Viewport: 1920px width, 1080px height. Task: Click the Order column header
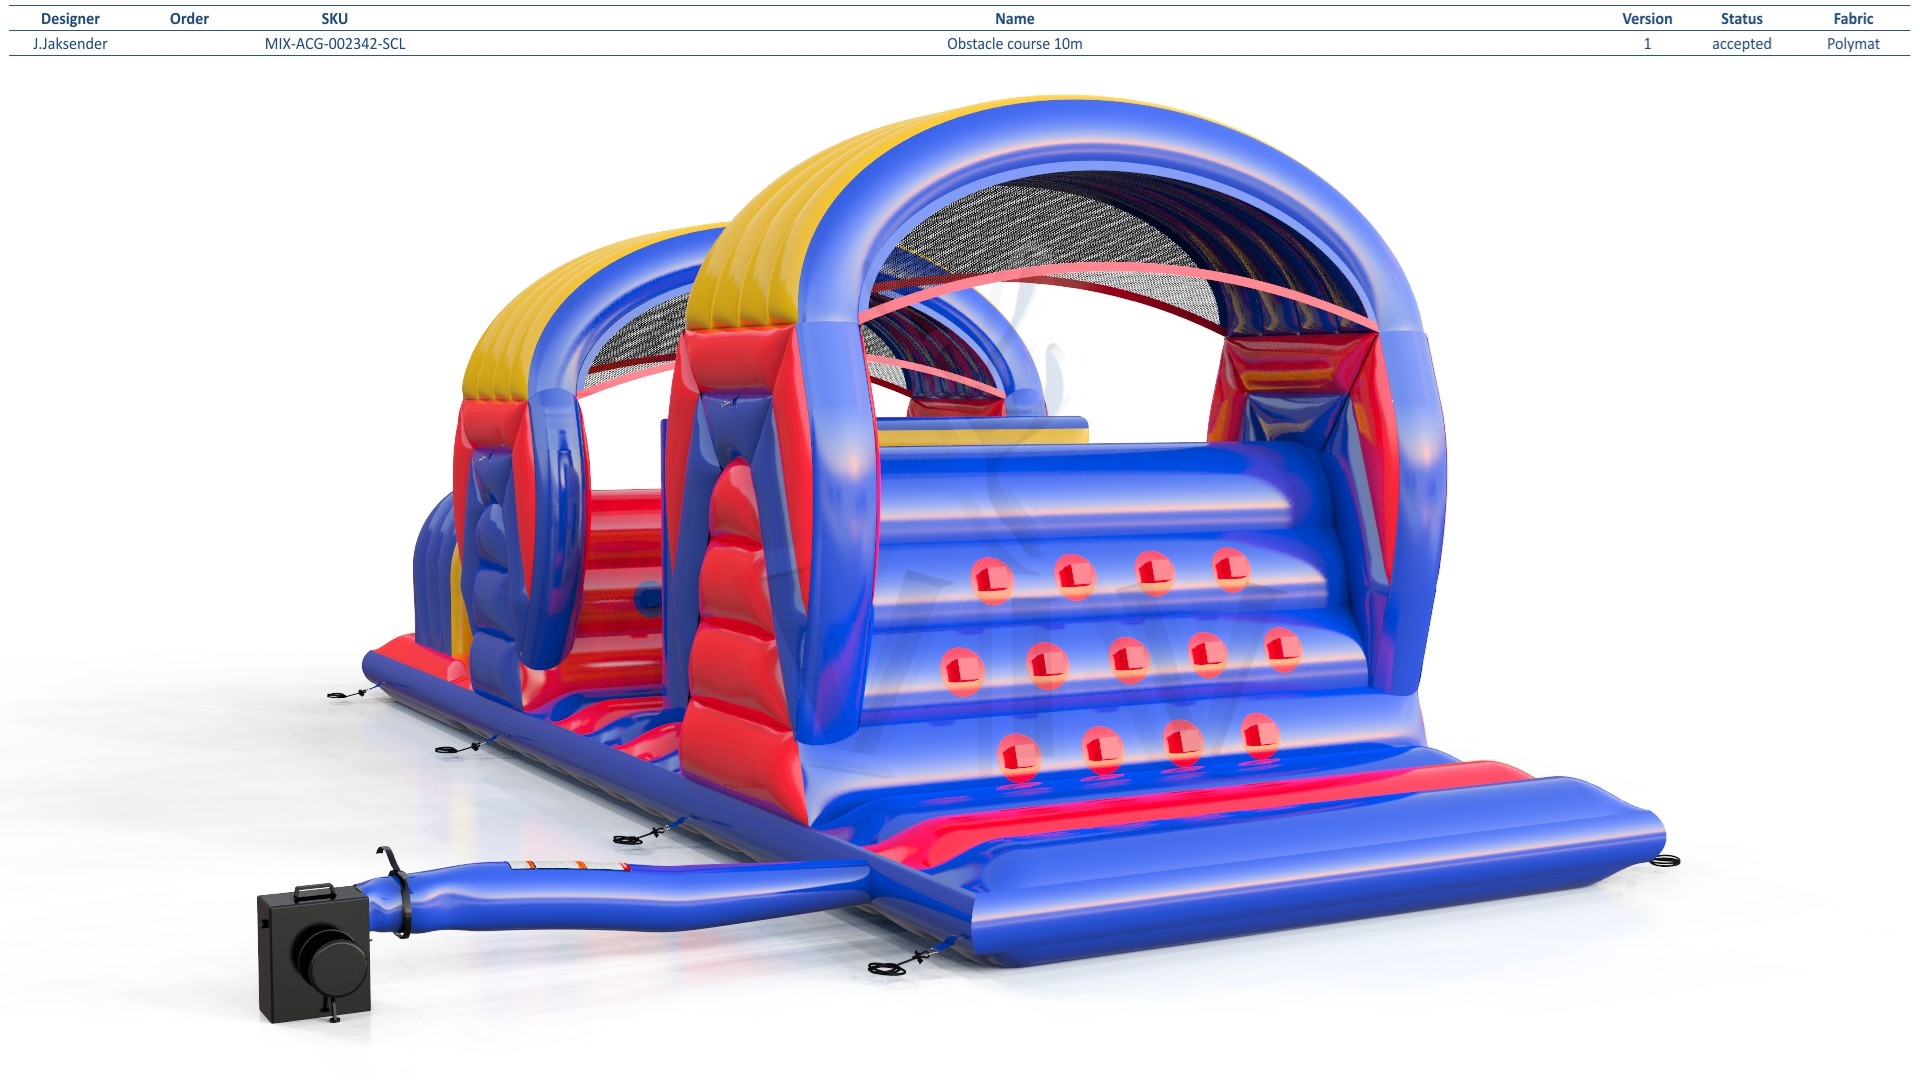pos(189,19)
